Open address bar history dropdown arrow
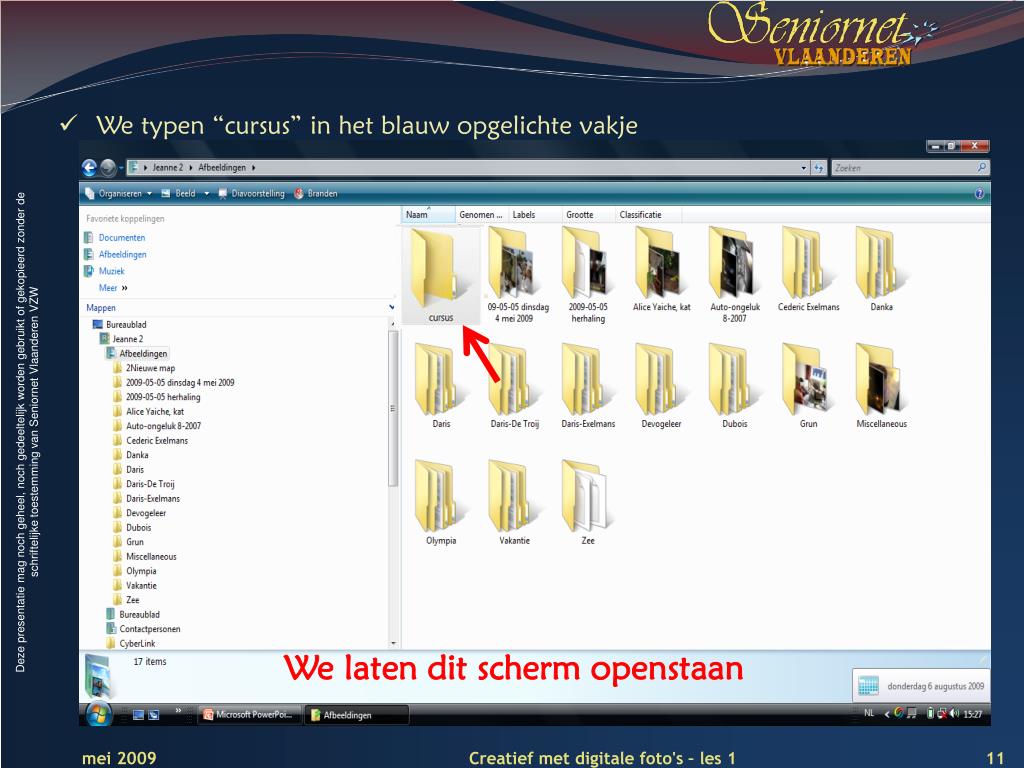1024x768 pixels. coord(803,168)
